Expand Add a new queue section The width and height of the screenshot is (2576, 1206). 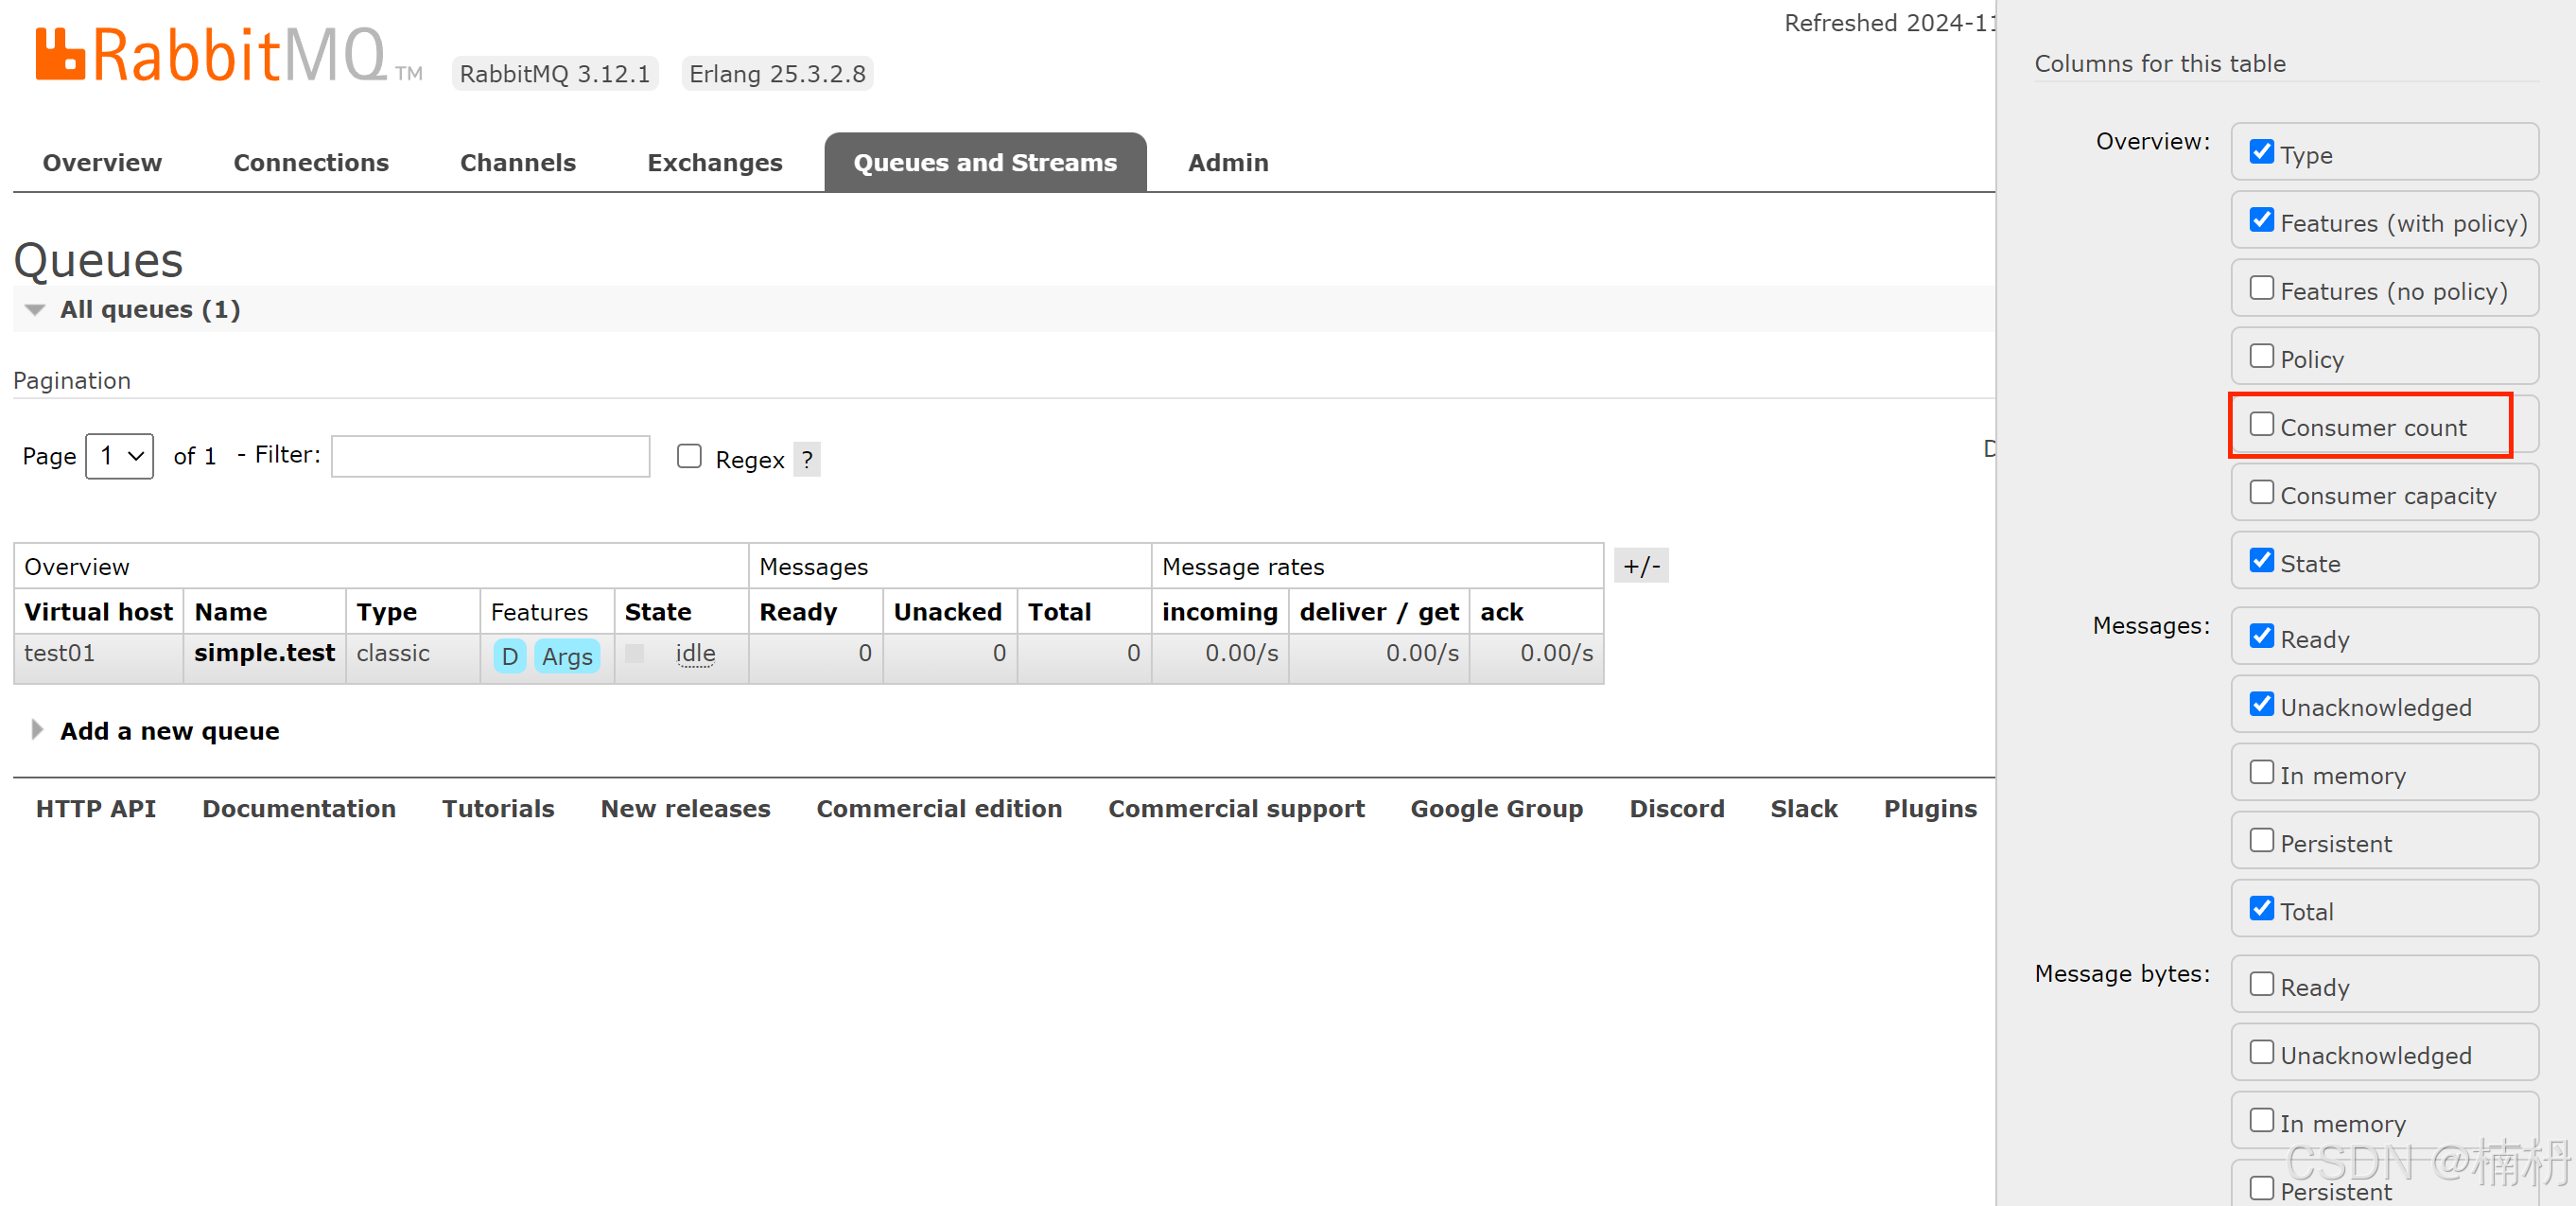[168, 731]
